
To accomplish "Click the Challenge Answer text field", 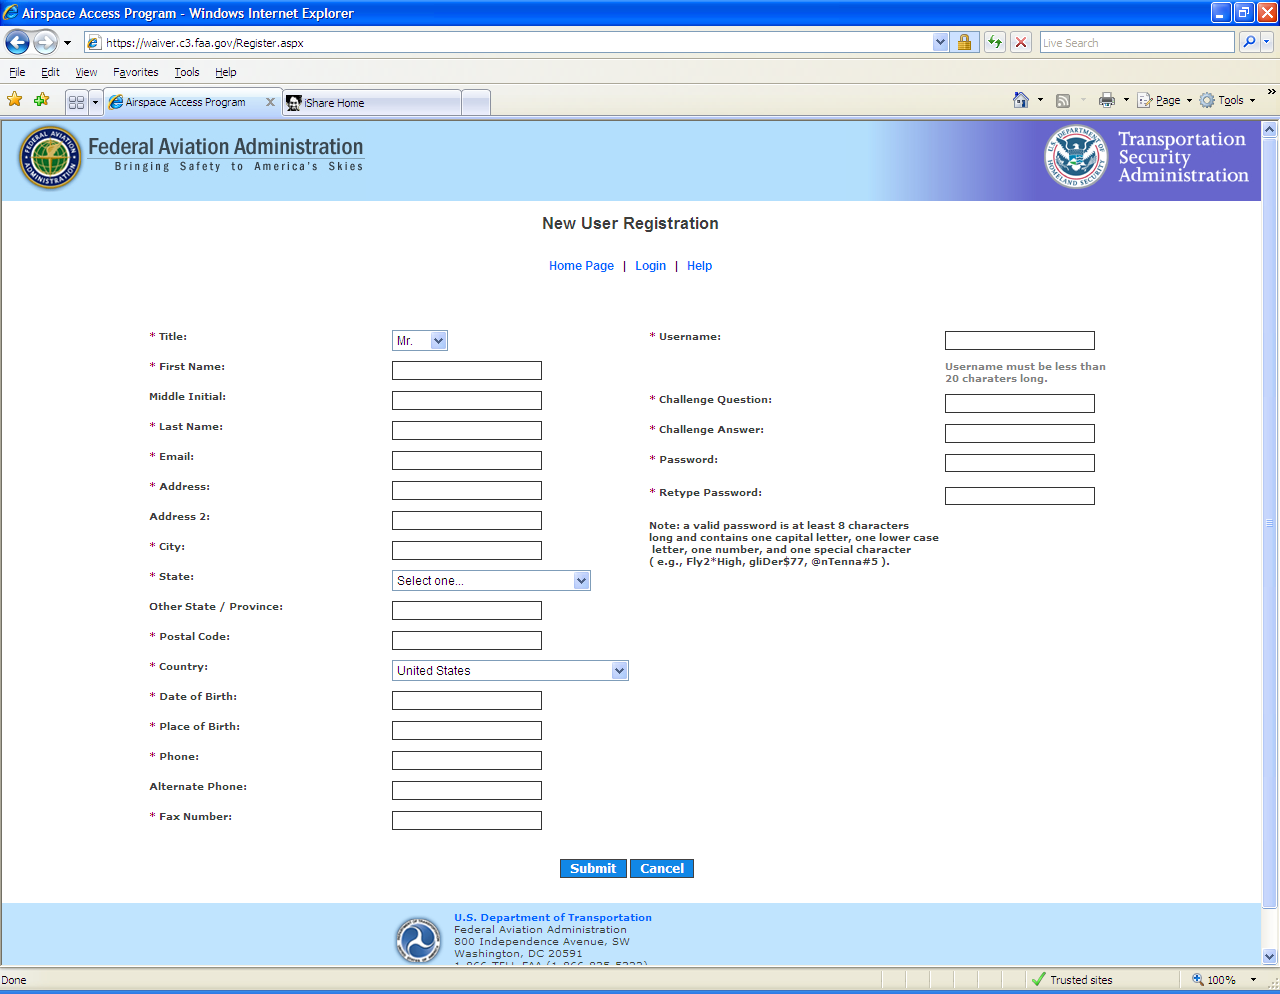I will pyautogui.click(x=1020, y=434).
